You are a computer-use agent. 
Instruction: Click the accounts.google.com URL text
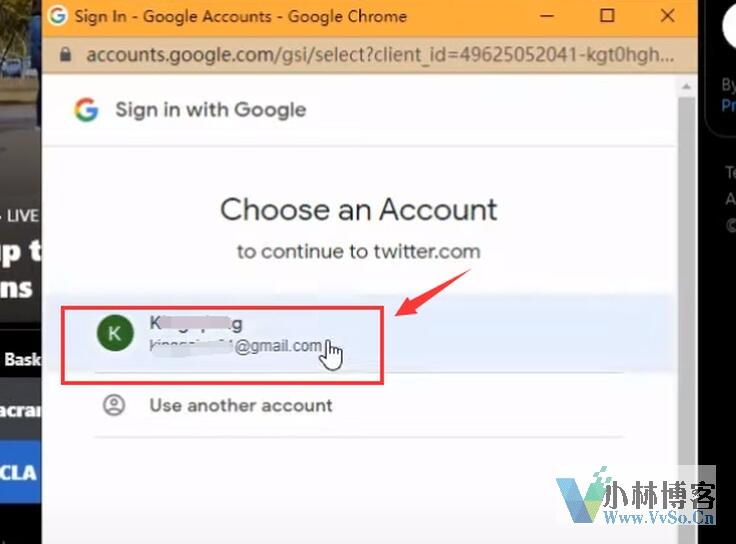pos(380,55)
